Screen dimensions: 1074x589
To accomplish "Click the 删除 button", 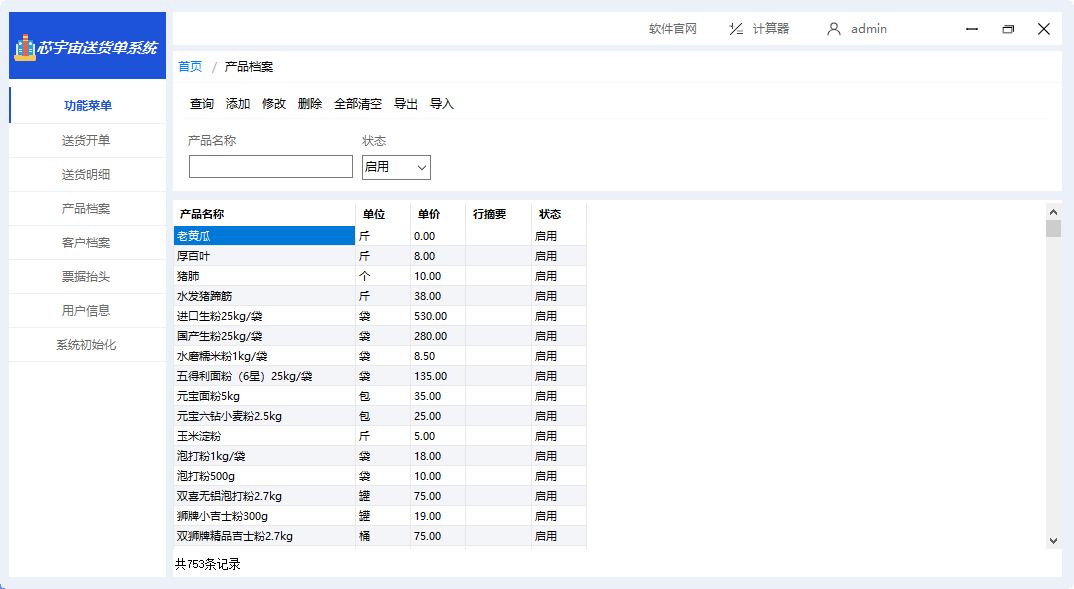I will click(x=310, y=103).
